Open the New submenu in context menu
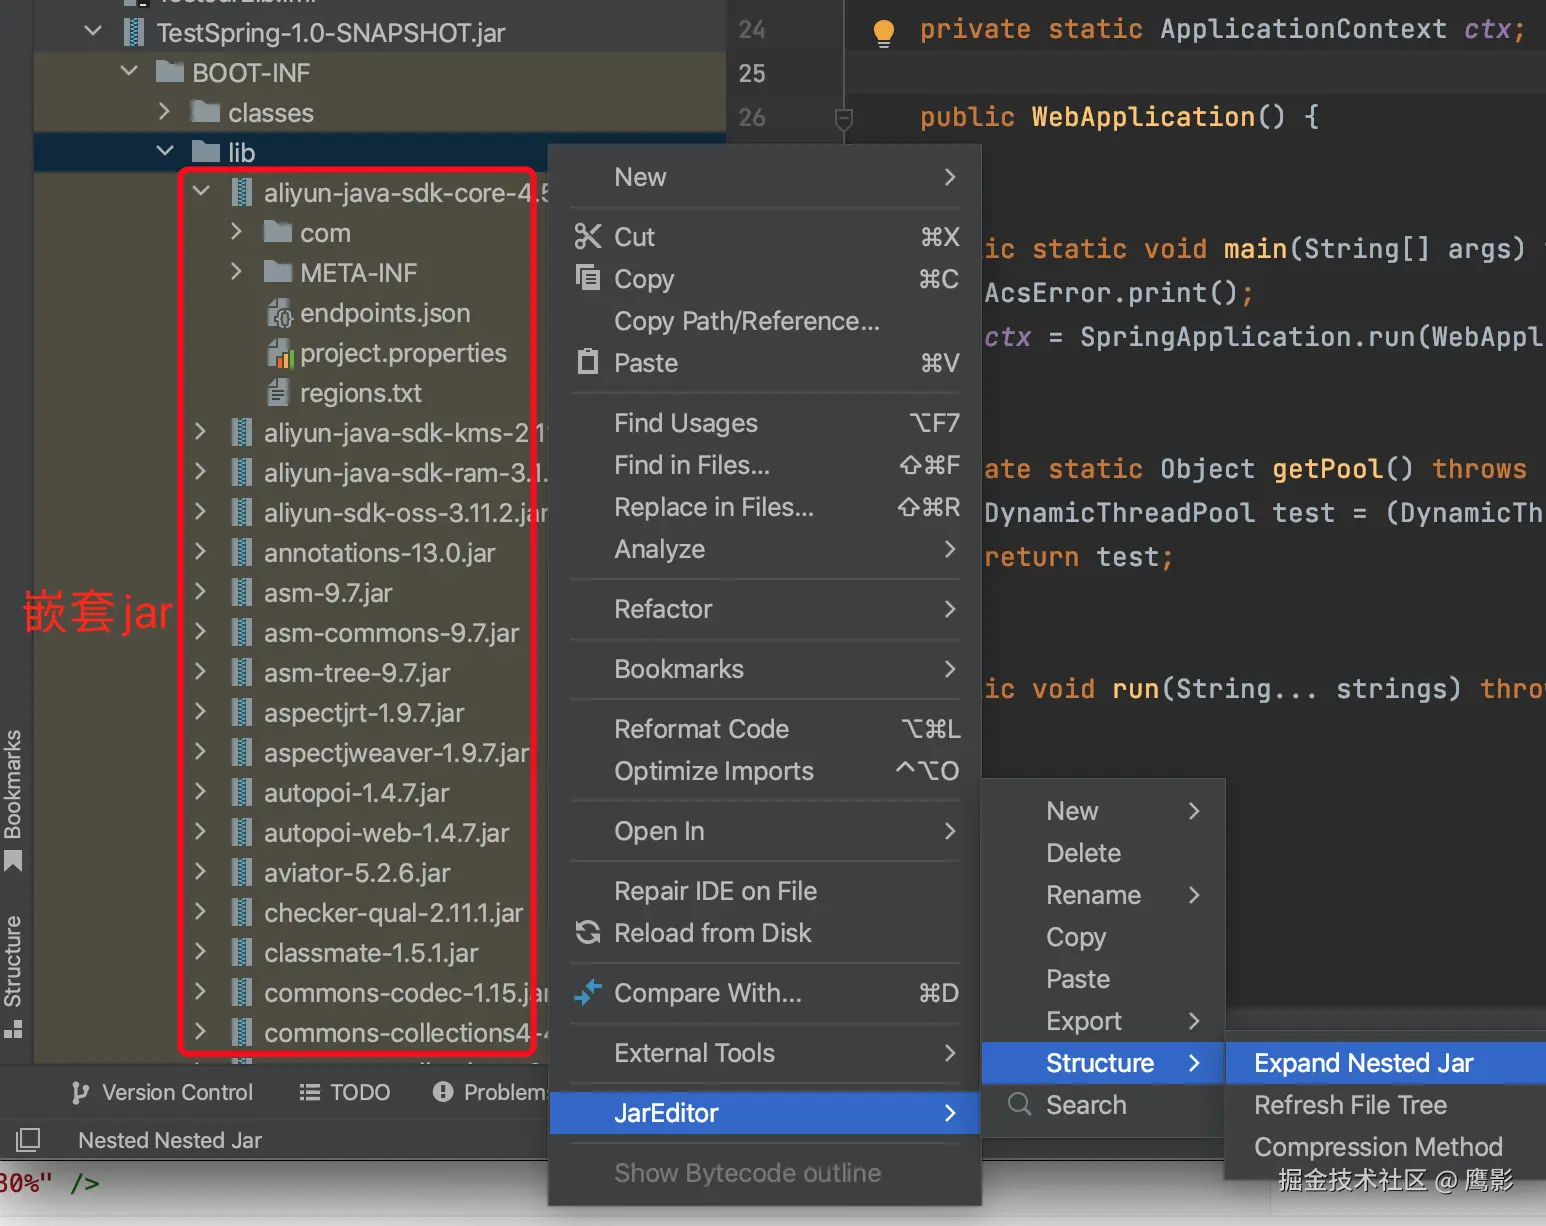 click(x=765, y=177)
